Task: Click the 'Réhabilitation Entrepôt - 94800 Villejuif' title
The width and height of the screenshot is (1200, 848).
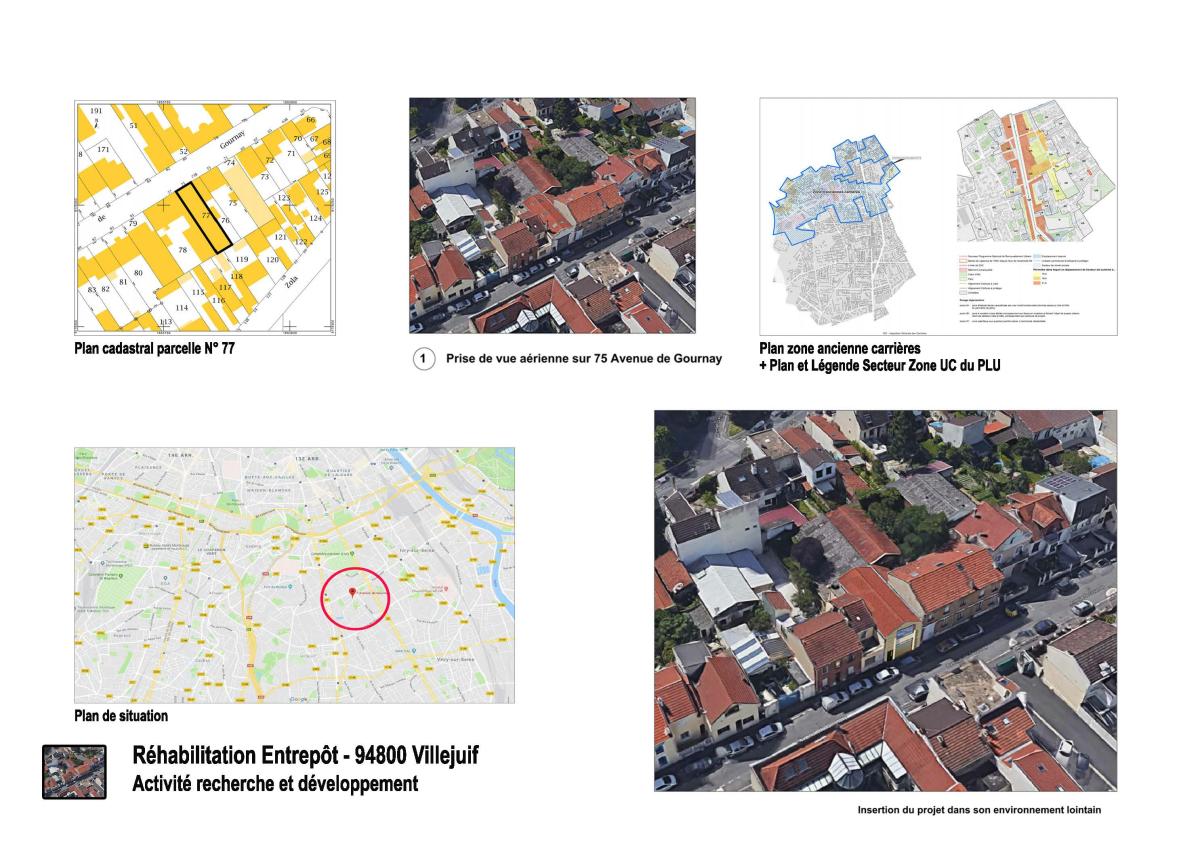Action: [305, 756]
